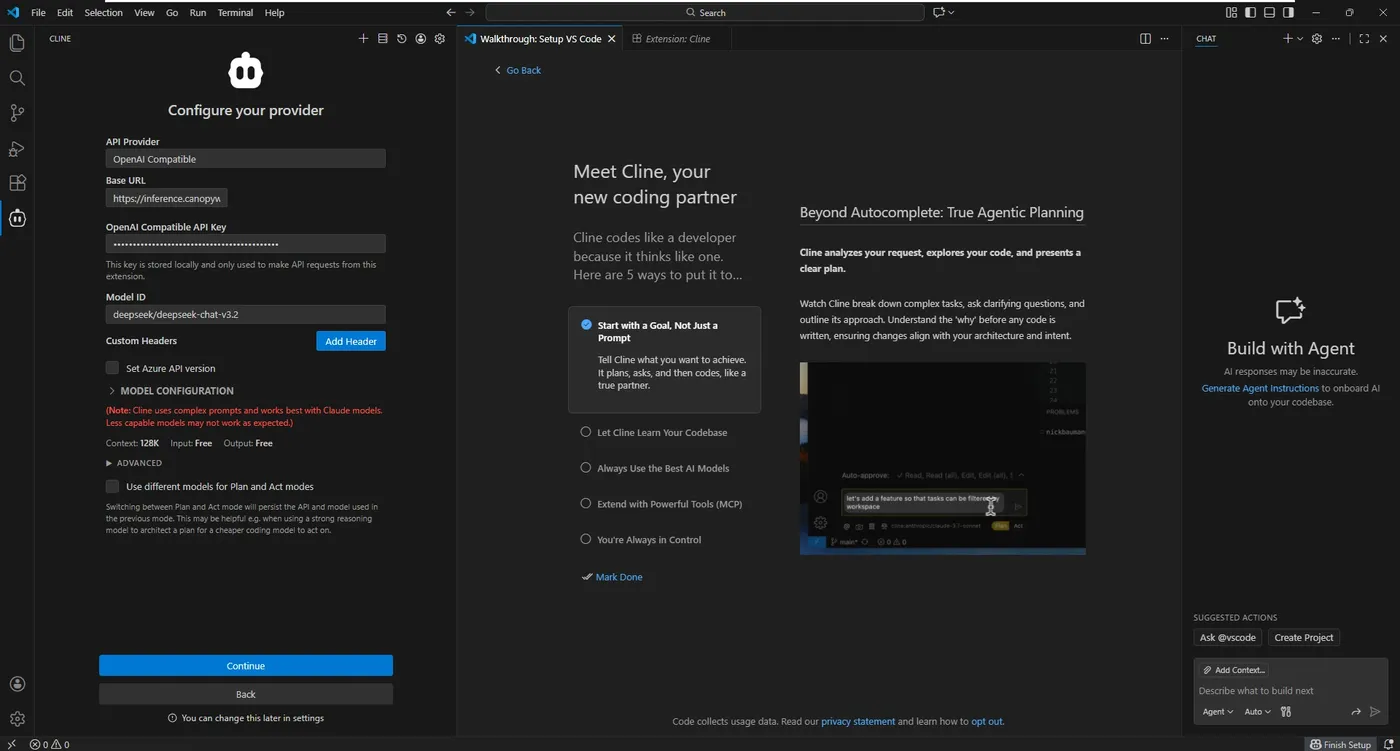Open the notifications bell in the status bar
Viewport: 1400px width, 751px height.
1389,744
